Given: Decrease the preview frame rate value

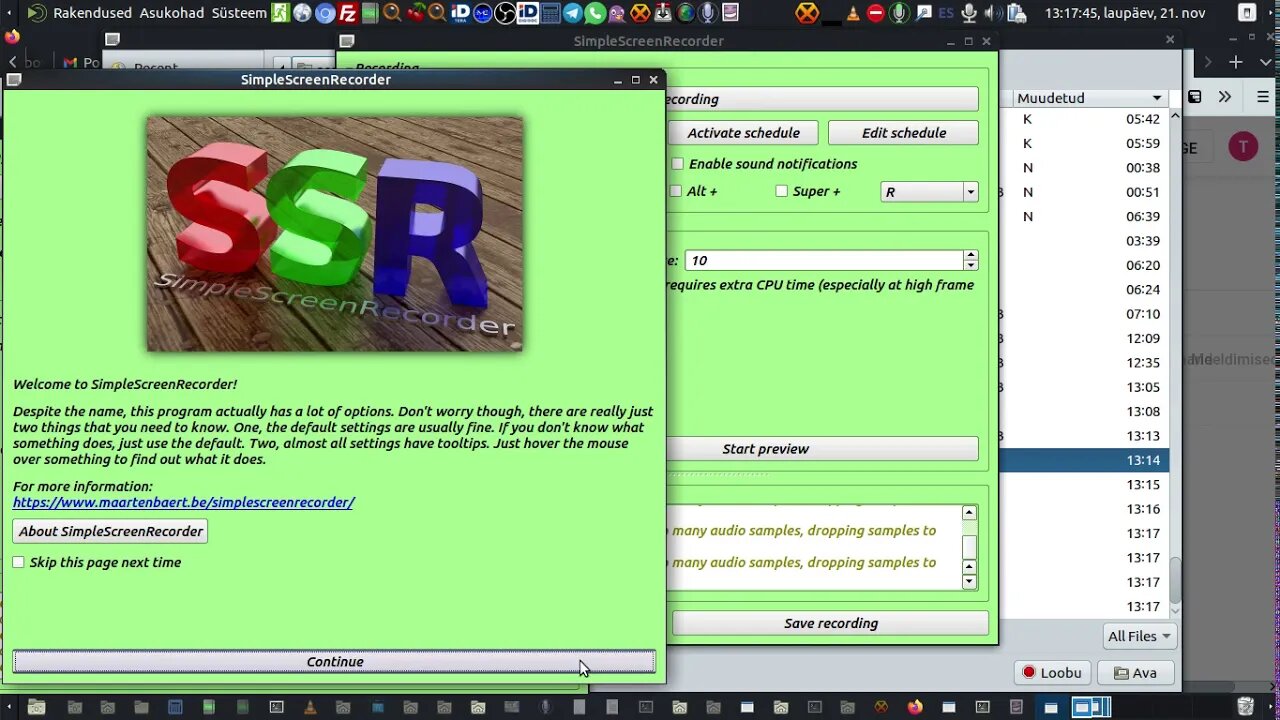Looking at the screenshot, I should tap(970, 265).
